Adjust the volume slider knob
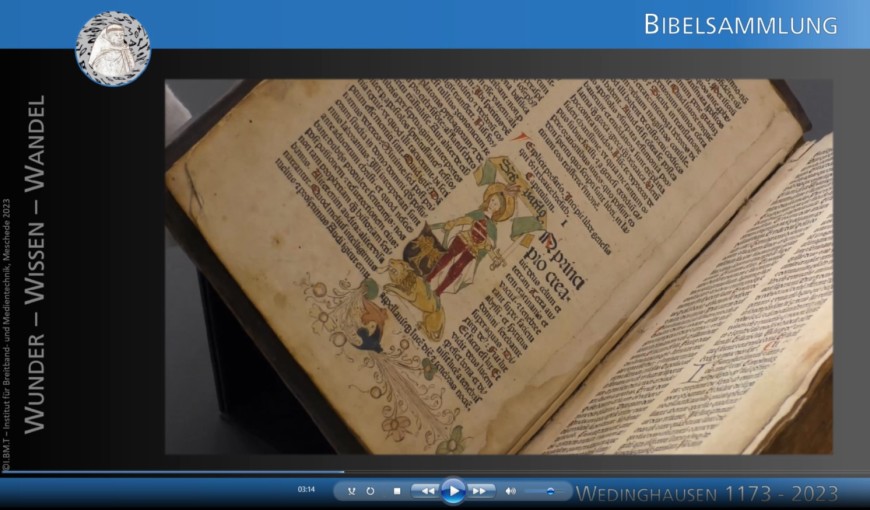Screen dimensions: 870x510 click(550, 491)
